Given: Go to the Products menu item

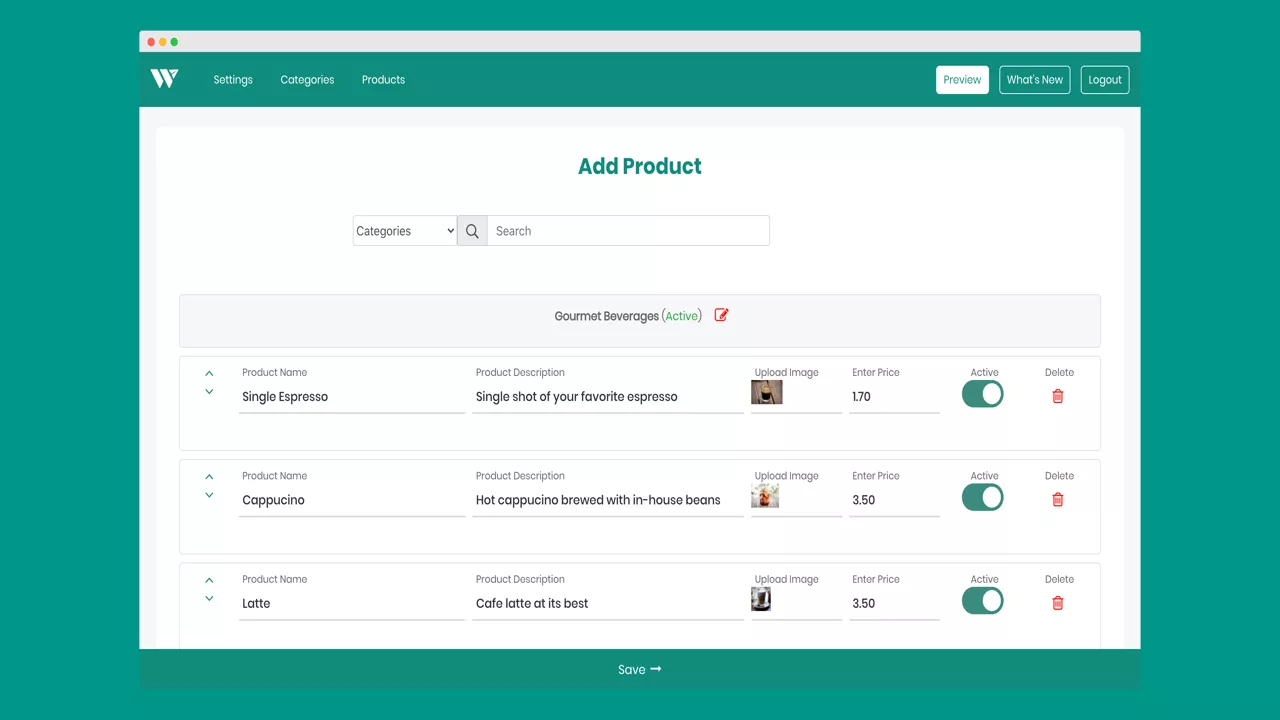Looking at the screenshot, I should [383, 80].
